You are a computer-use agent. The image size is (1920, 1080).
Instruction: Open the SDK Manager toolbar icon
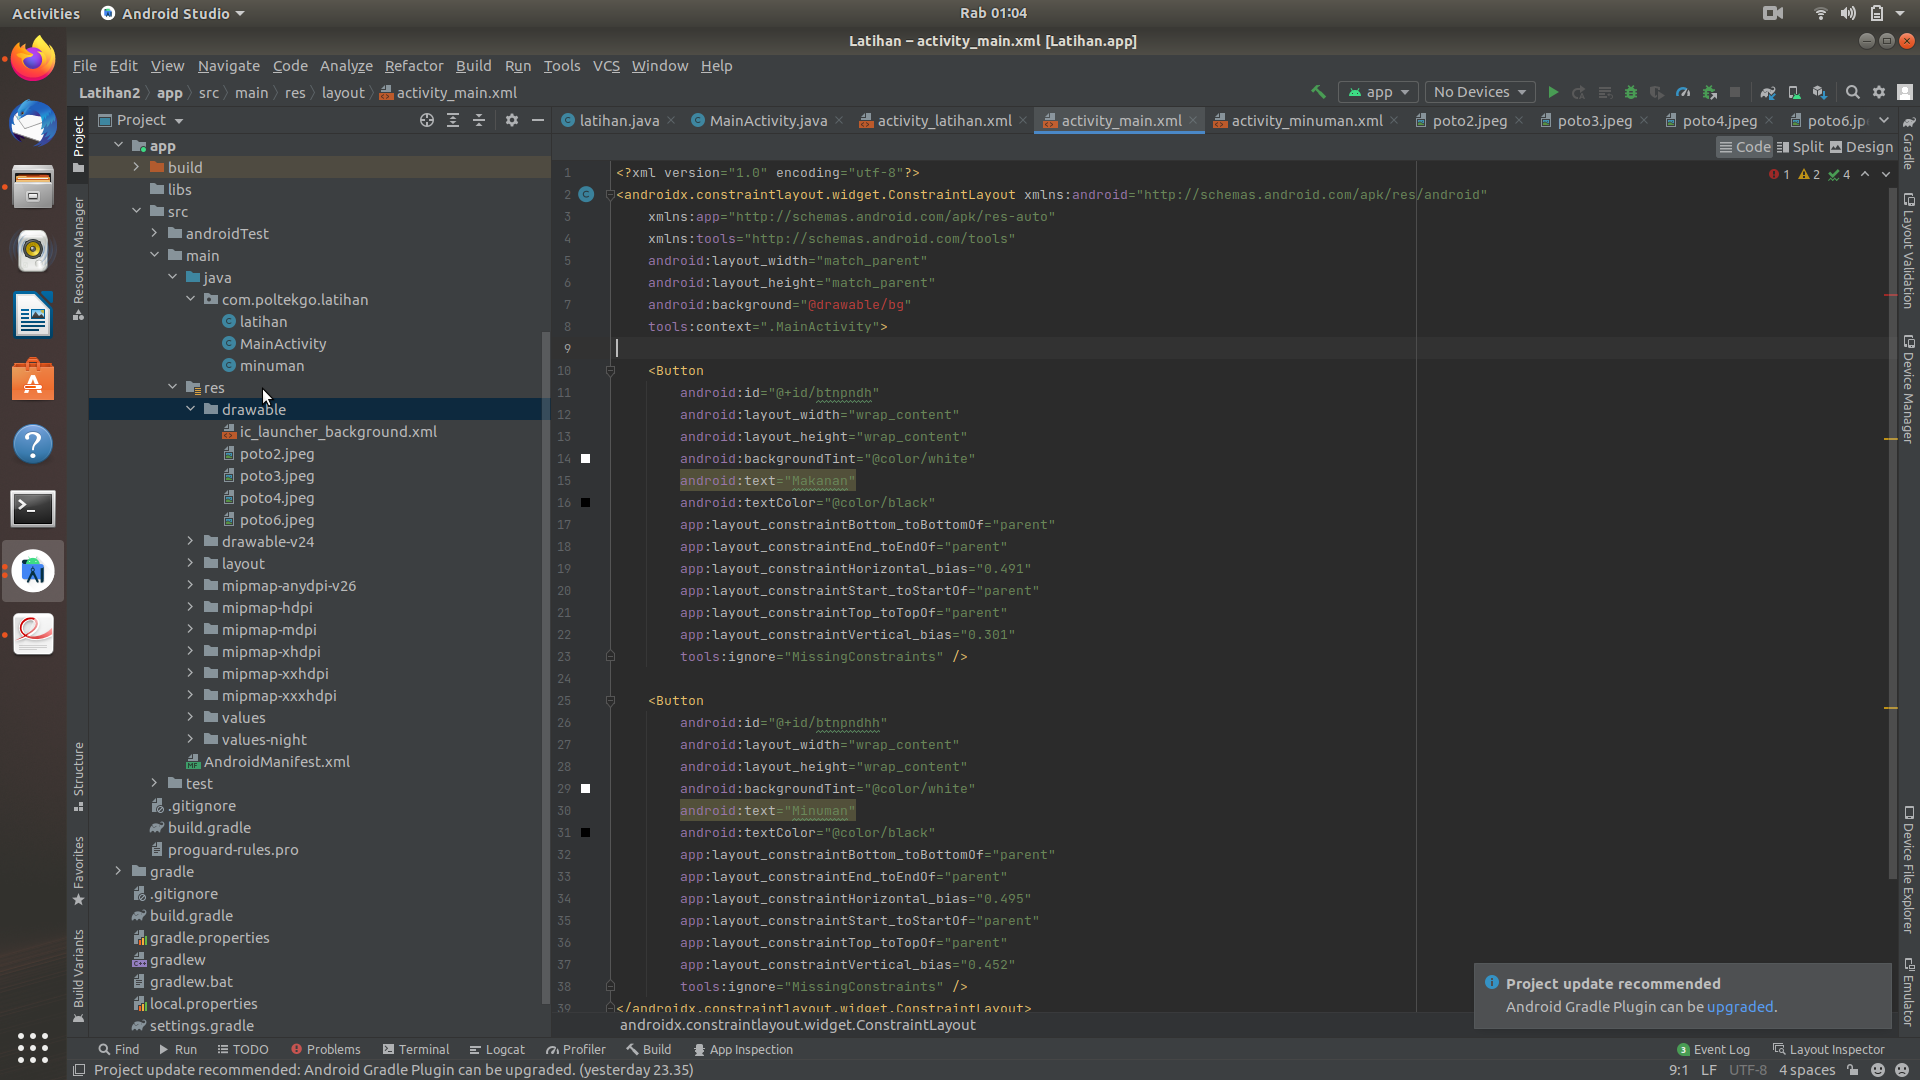pyautogui.click(x=1820, y=92)
